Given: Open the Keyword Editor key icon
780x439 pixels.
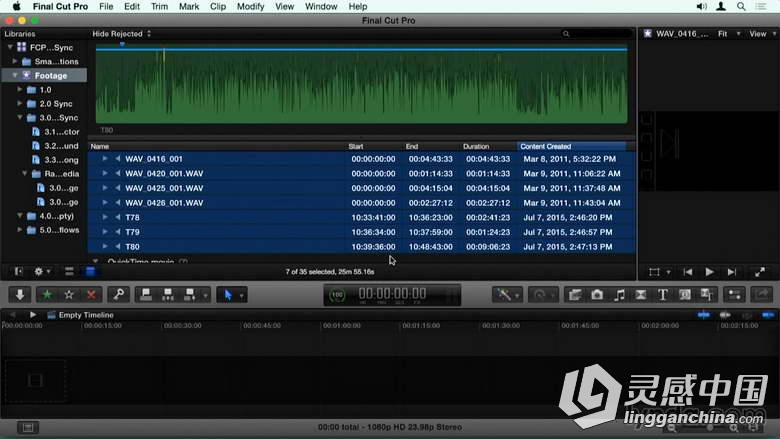Looking at the screenshot, I should (118, 295).
